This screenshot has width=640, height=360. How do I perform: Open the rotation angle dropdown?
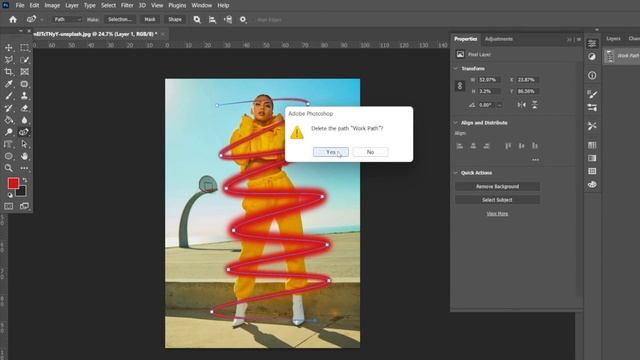[x=499, y=105]
